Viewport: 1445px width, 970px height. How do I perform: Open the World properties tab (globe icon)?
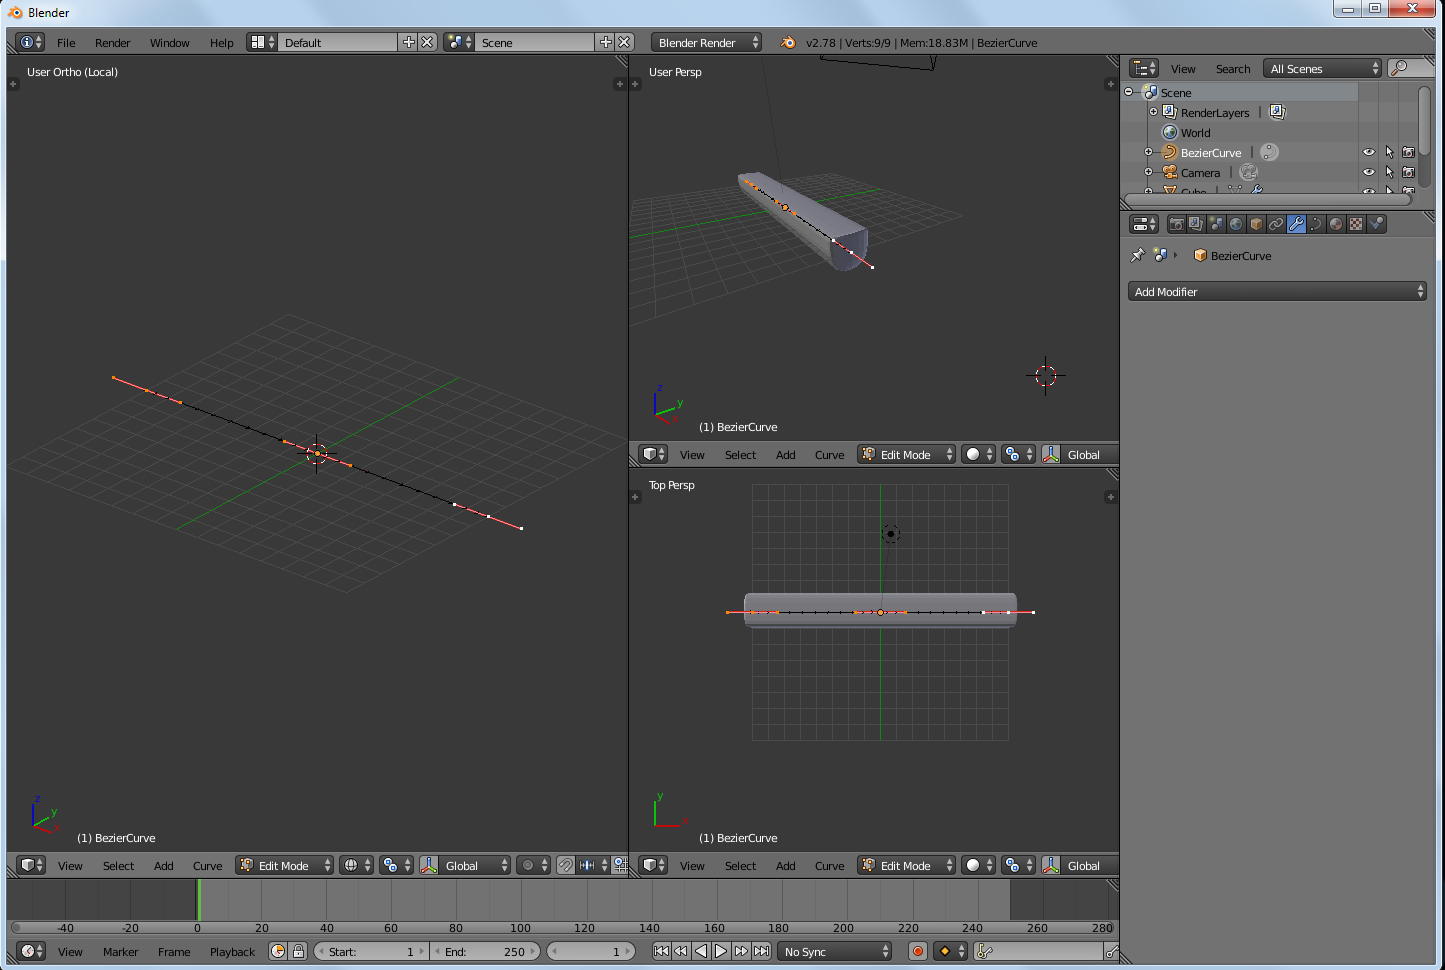(x=1236, y=224)
